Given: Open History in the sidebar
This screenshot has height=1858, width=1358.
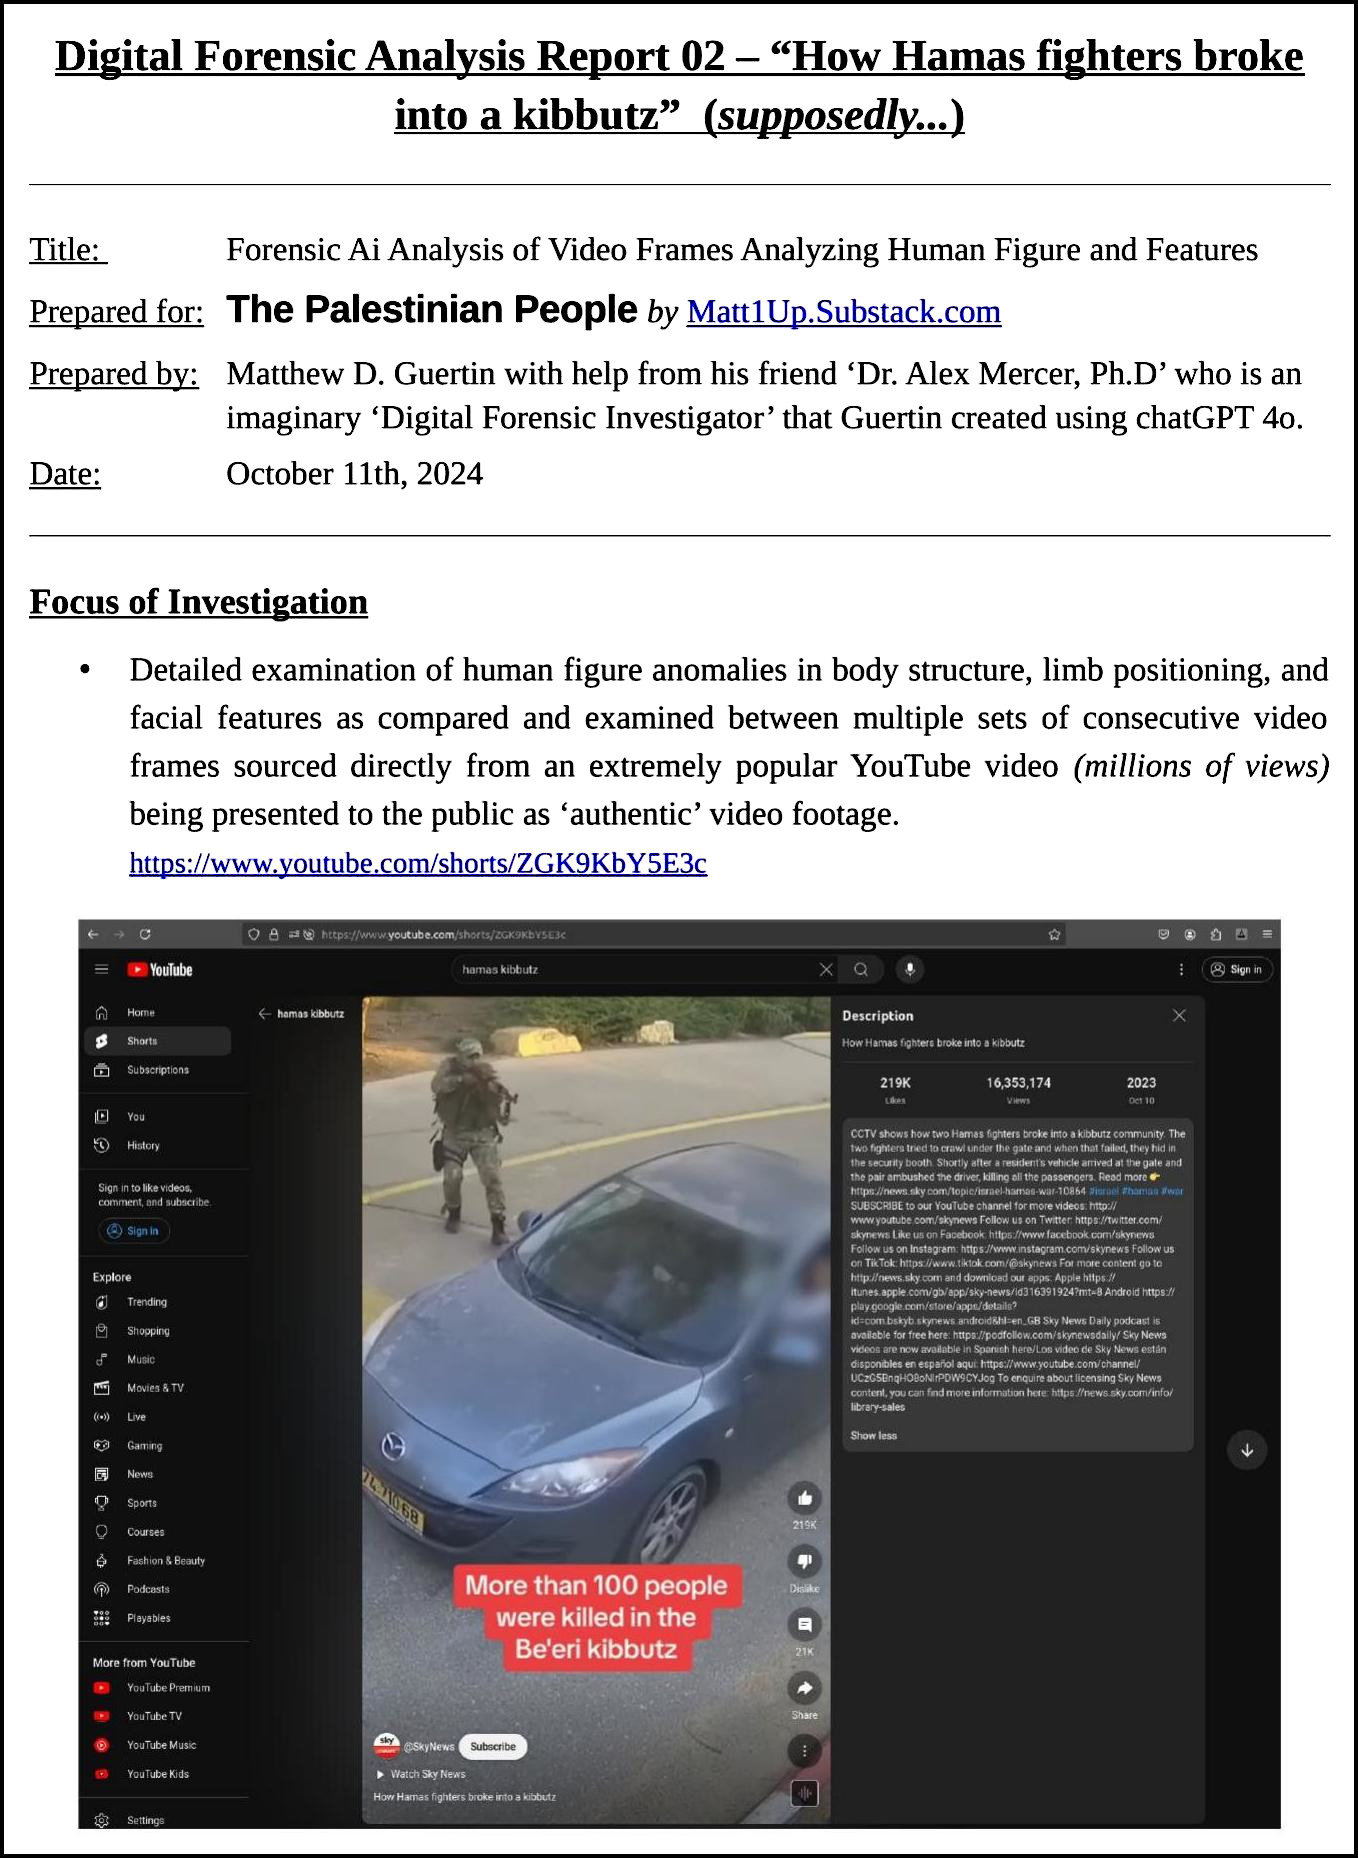Looking at the screenshot, I should tap(158, 1145).
